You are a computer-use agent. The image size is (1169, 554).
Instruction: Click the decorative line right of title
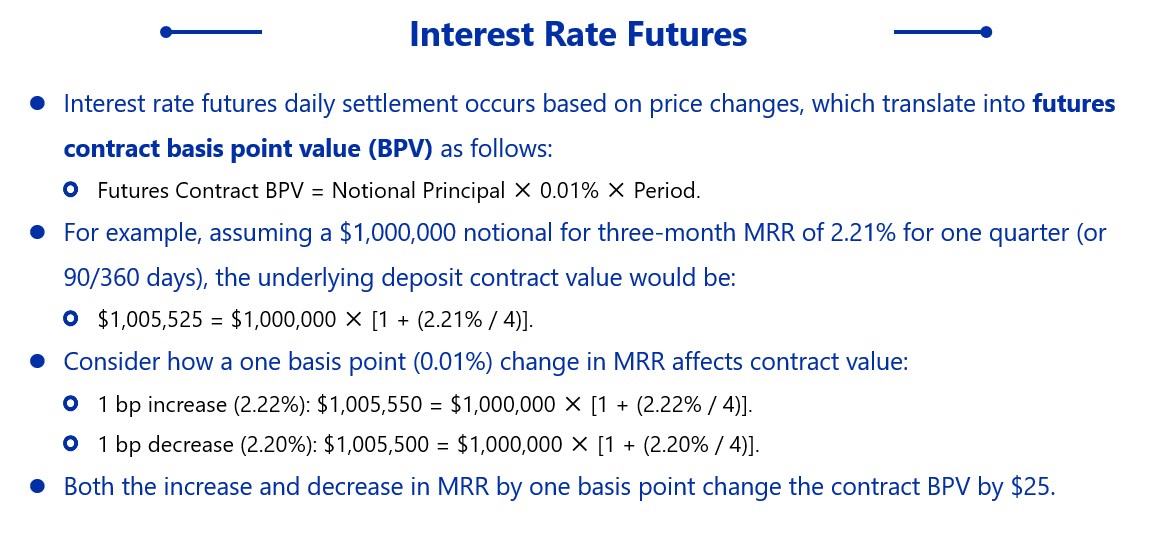click(x=942, y=32)
